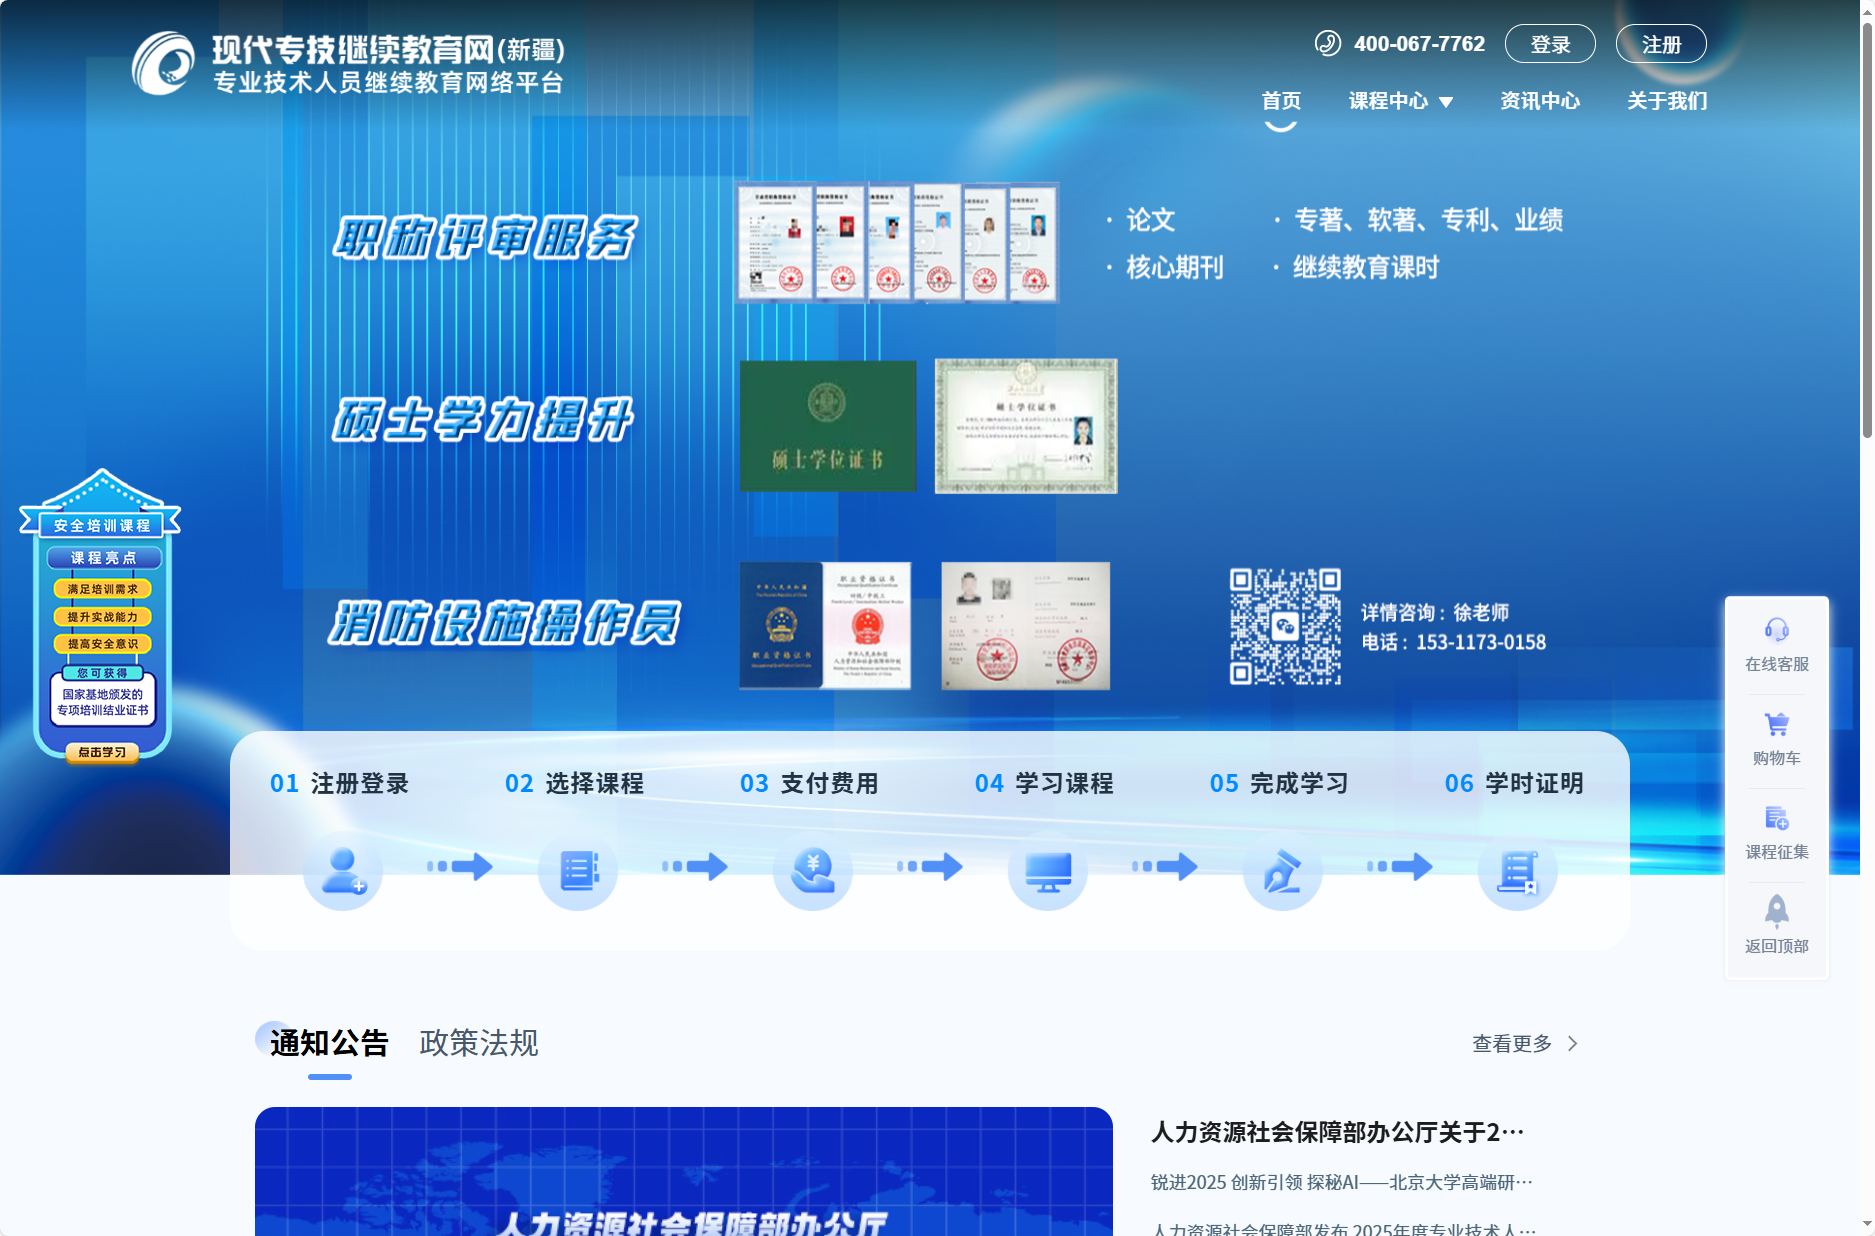Screen dimensions: 1875x1236
Task: Open the 资讯中心 menu item
Action: (x=1540, y=101)
